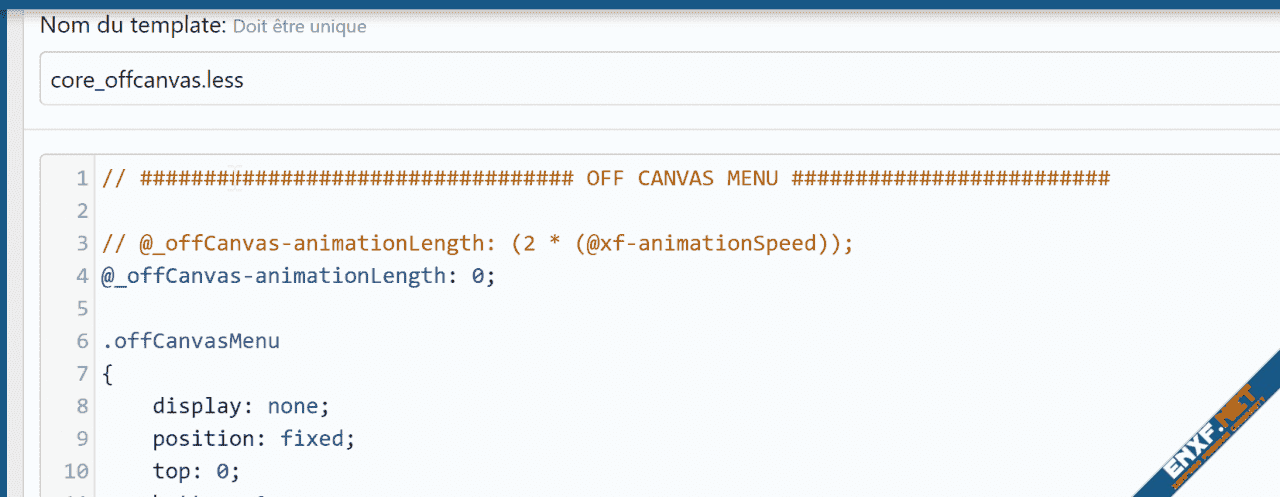Click line number 10 in the gutter

tap(76, 471)
